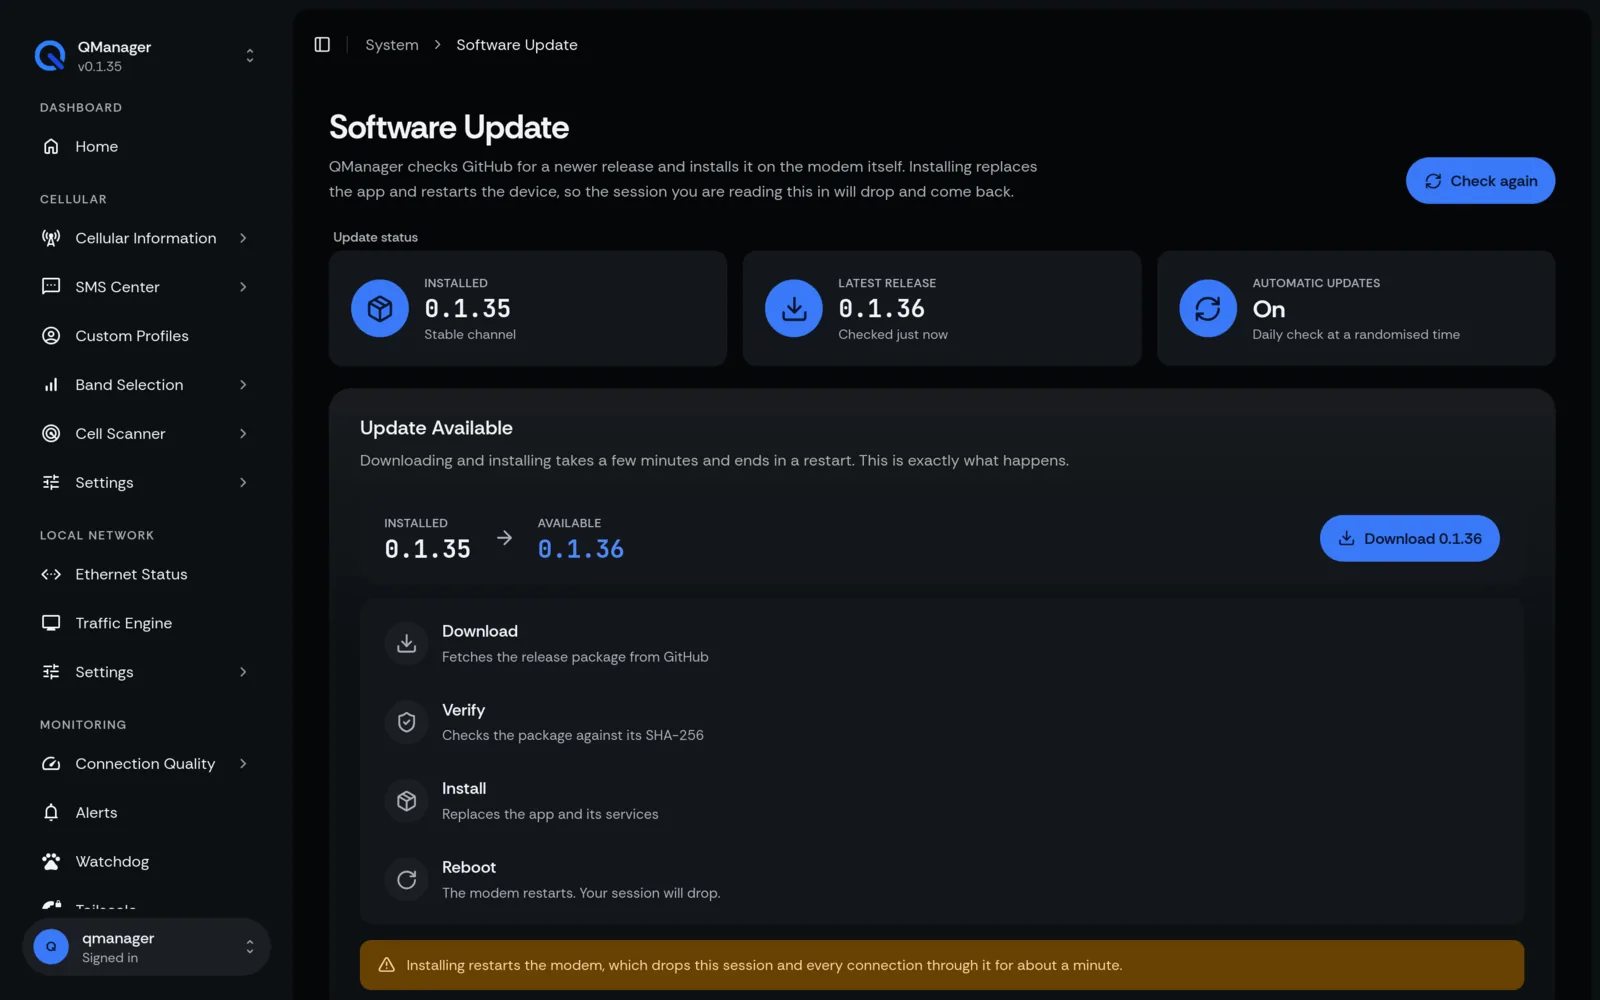Screen dimensions: 1600x1000
Task: Click the Installed package icon circle
Action: coord(380,308)
